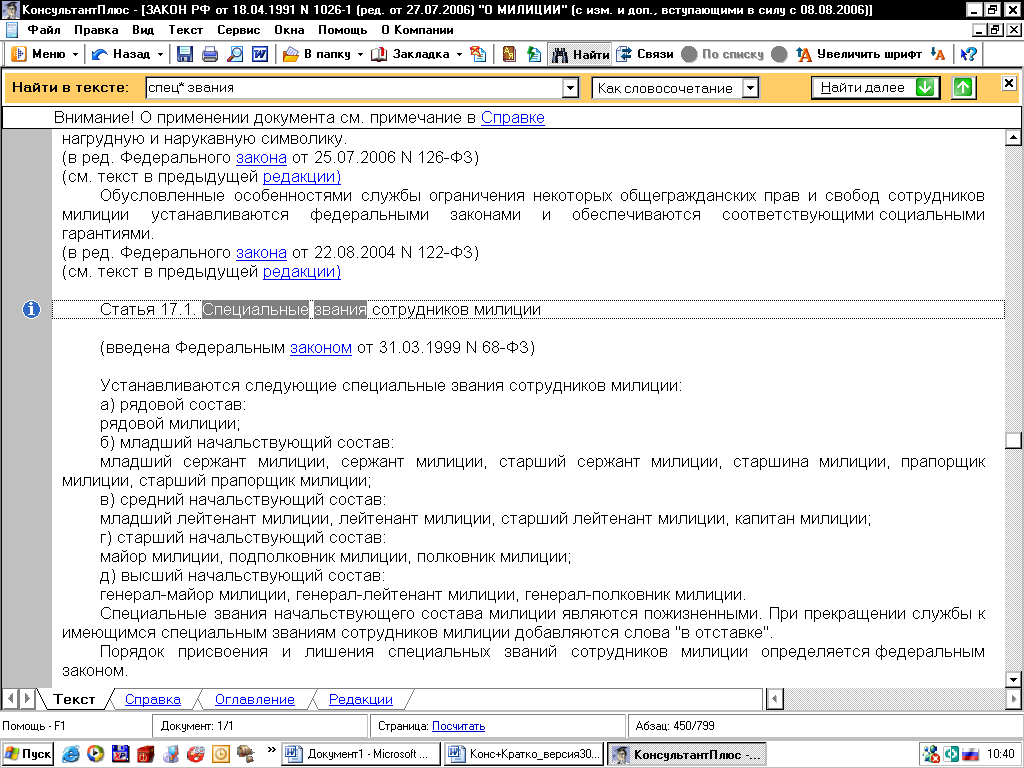Open the Сервис menu

(238, 30)
